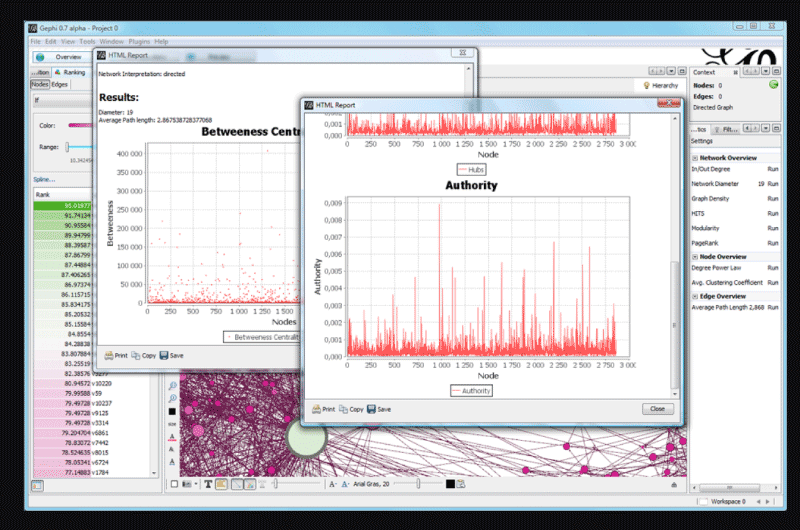This screenshot has height=530, width=800.
Task: Click the faded T icon in bottom toolbar
Action: (262, 484)
